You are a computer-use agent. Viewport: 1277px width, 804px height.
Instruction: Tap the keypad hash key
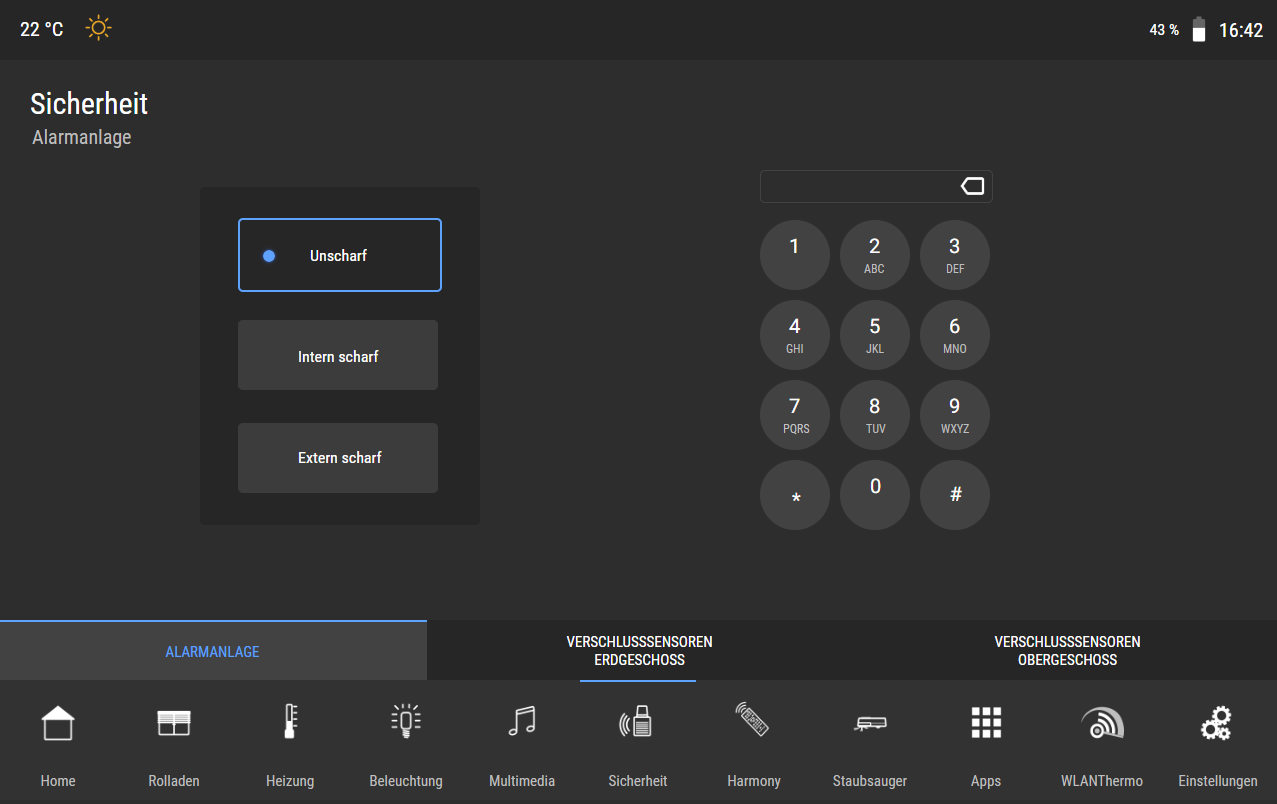955,495
